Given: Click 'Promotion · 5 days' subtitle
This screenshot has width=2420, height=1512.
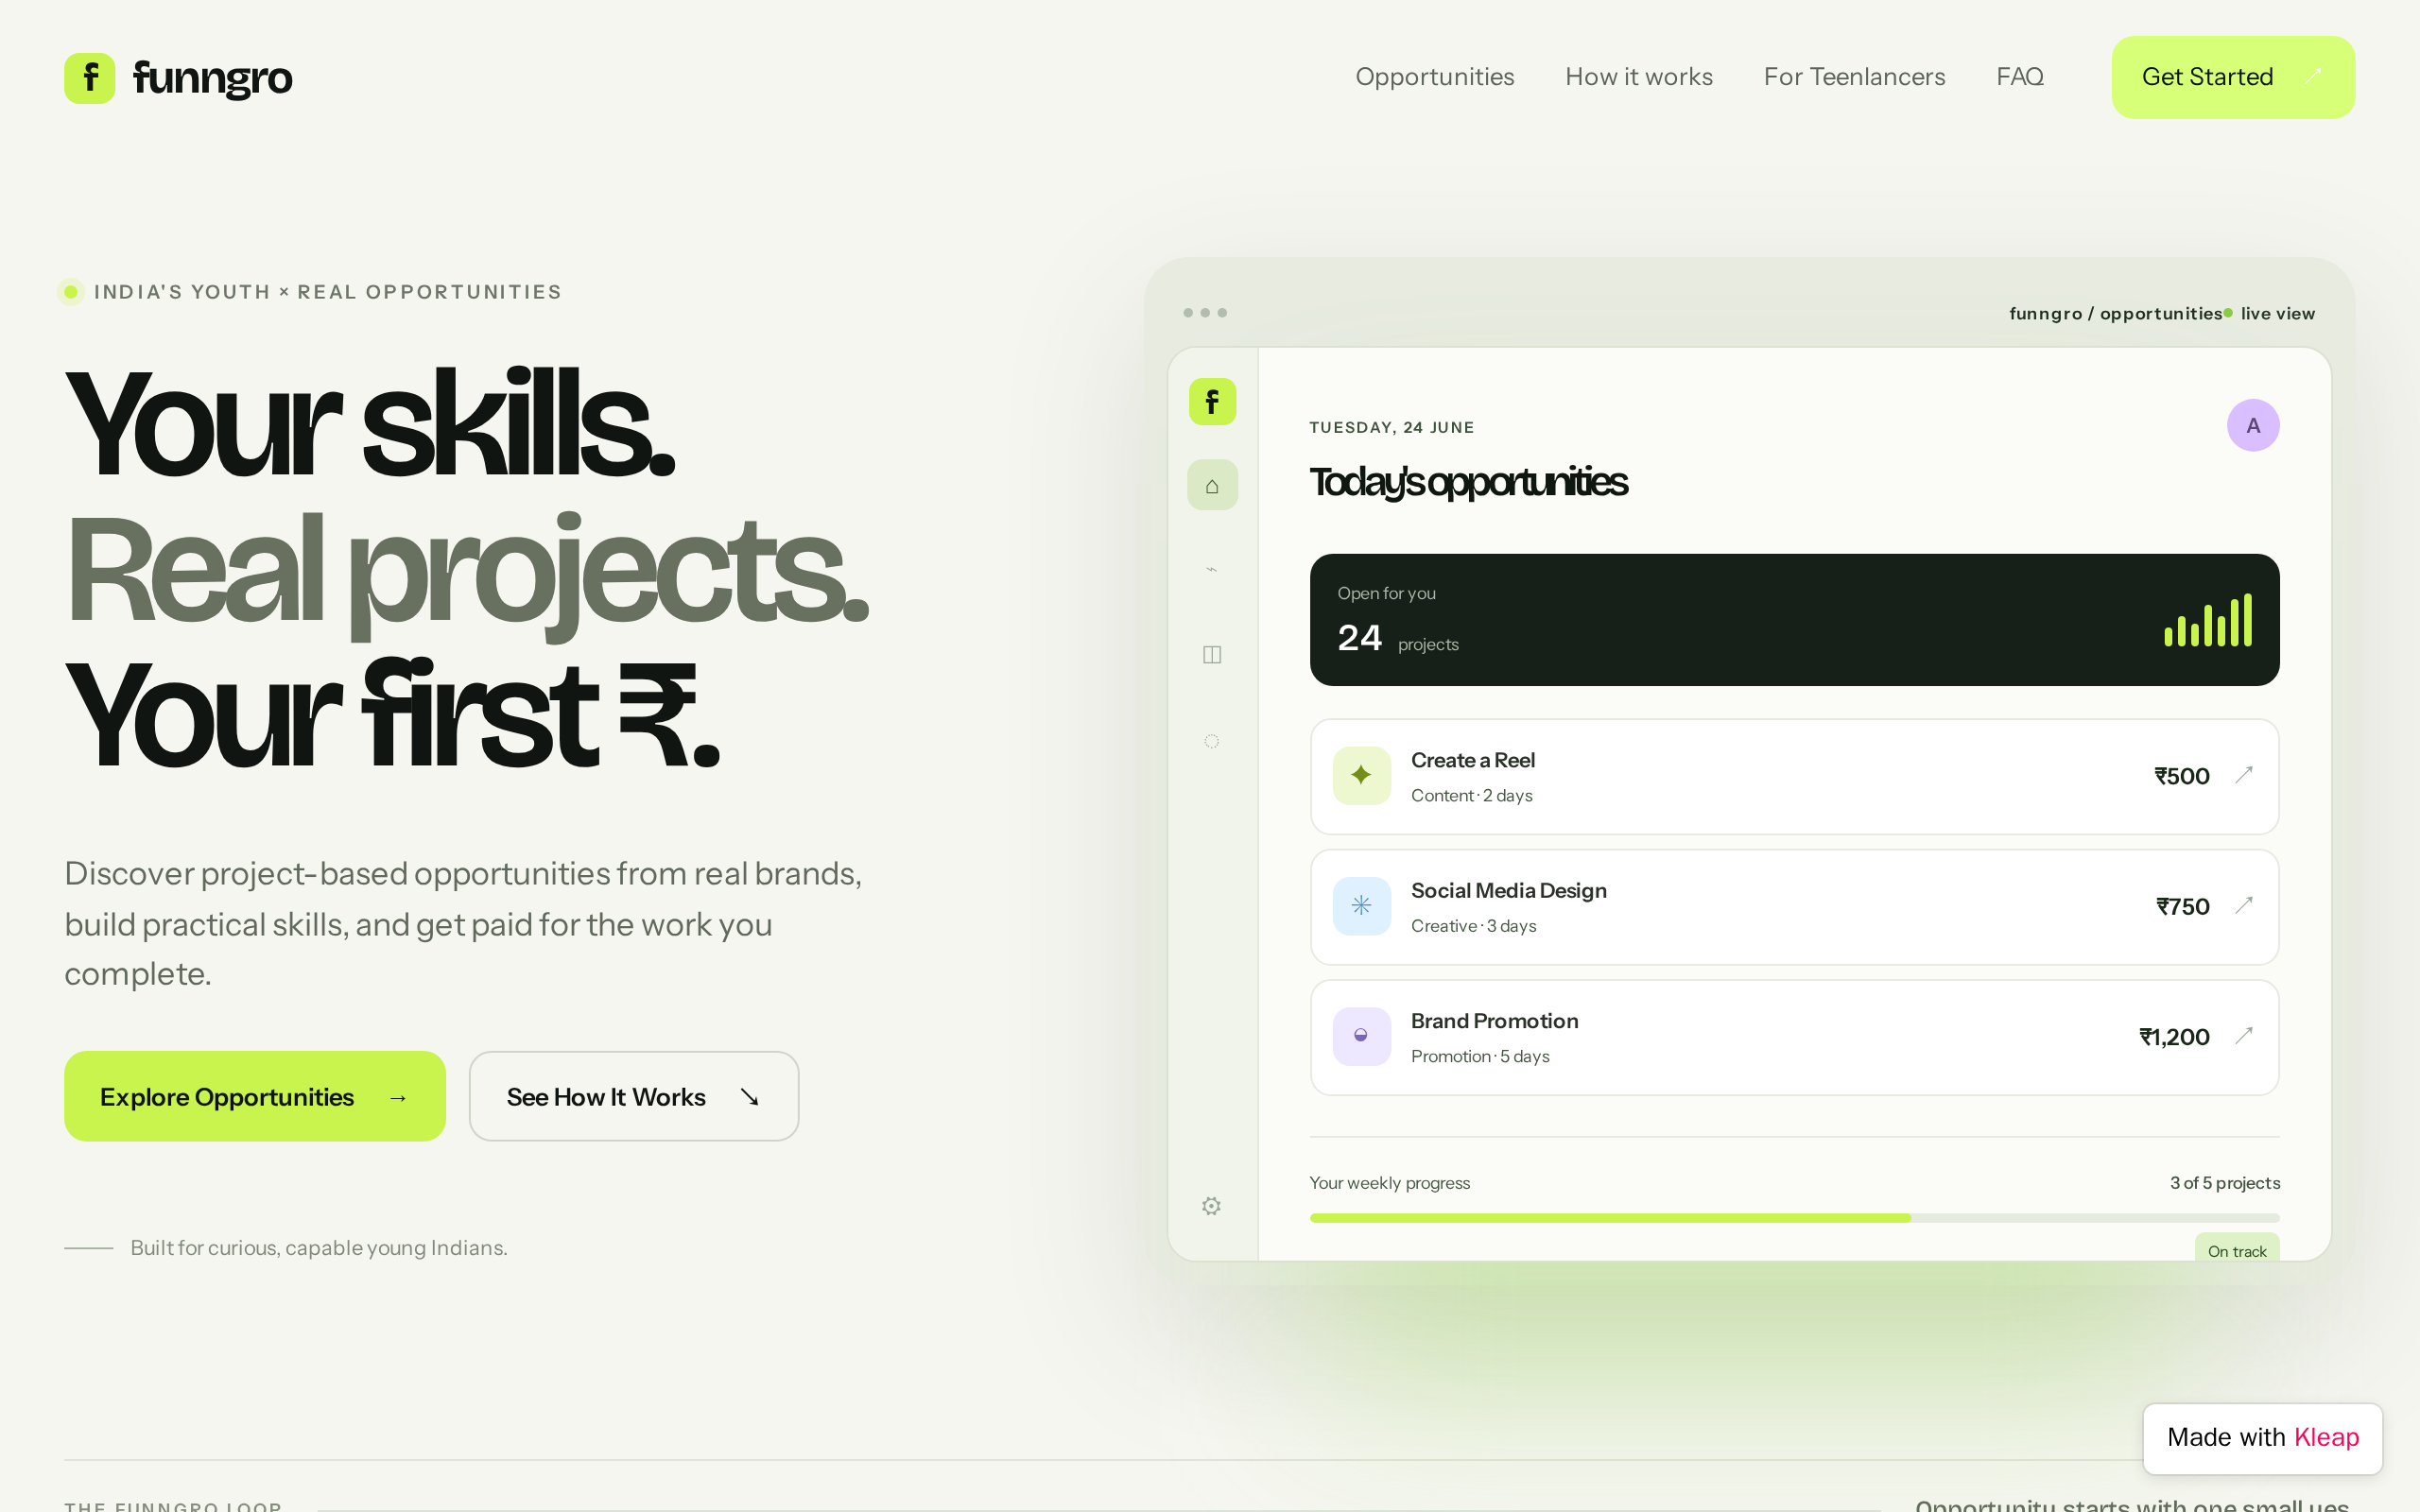Looking at the screenshot, I should click(1480, 1057).
